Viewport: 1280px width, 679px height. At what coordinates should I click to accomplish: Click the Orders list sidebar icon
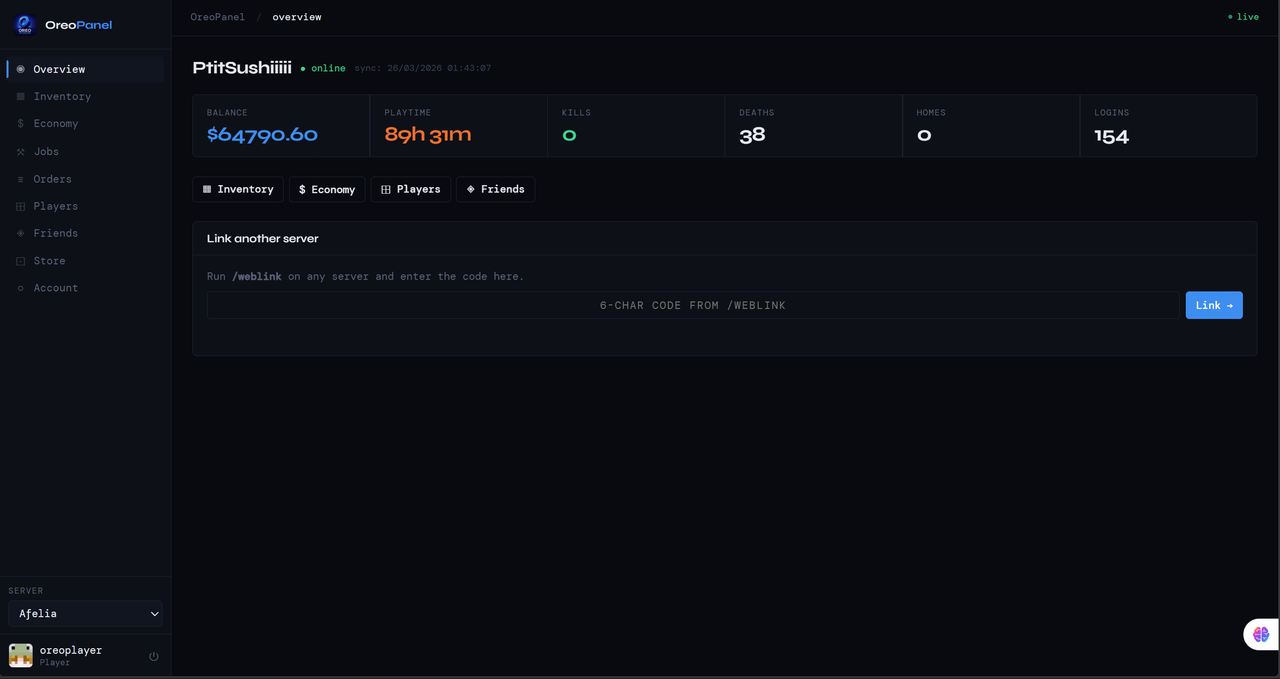[20, 179]
